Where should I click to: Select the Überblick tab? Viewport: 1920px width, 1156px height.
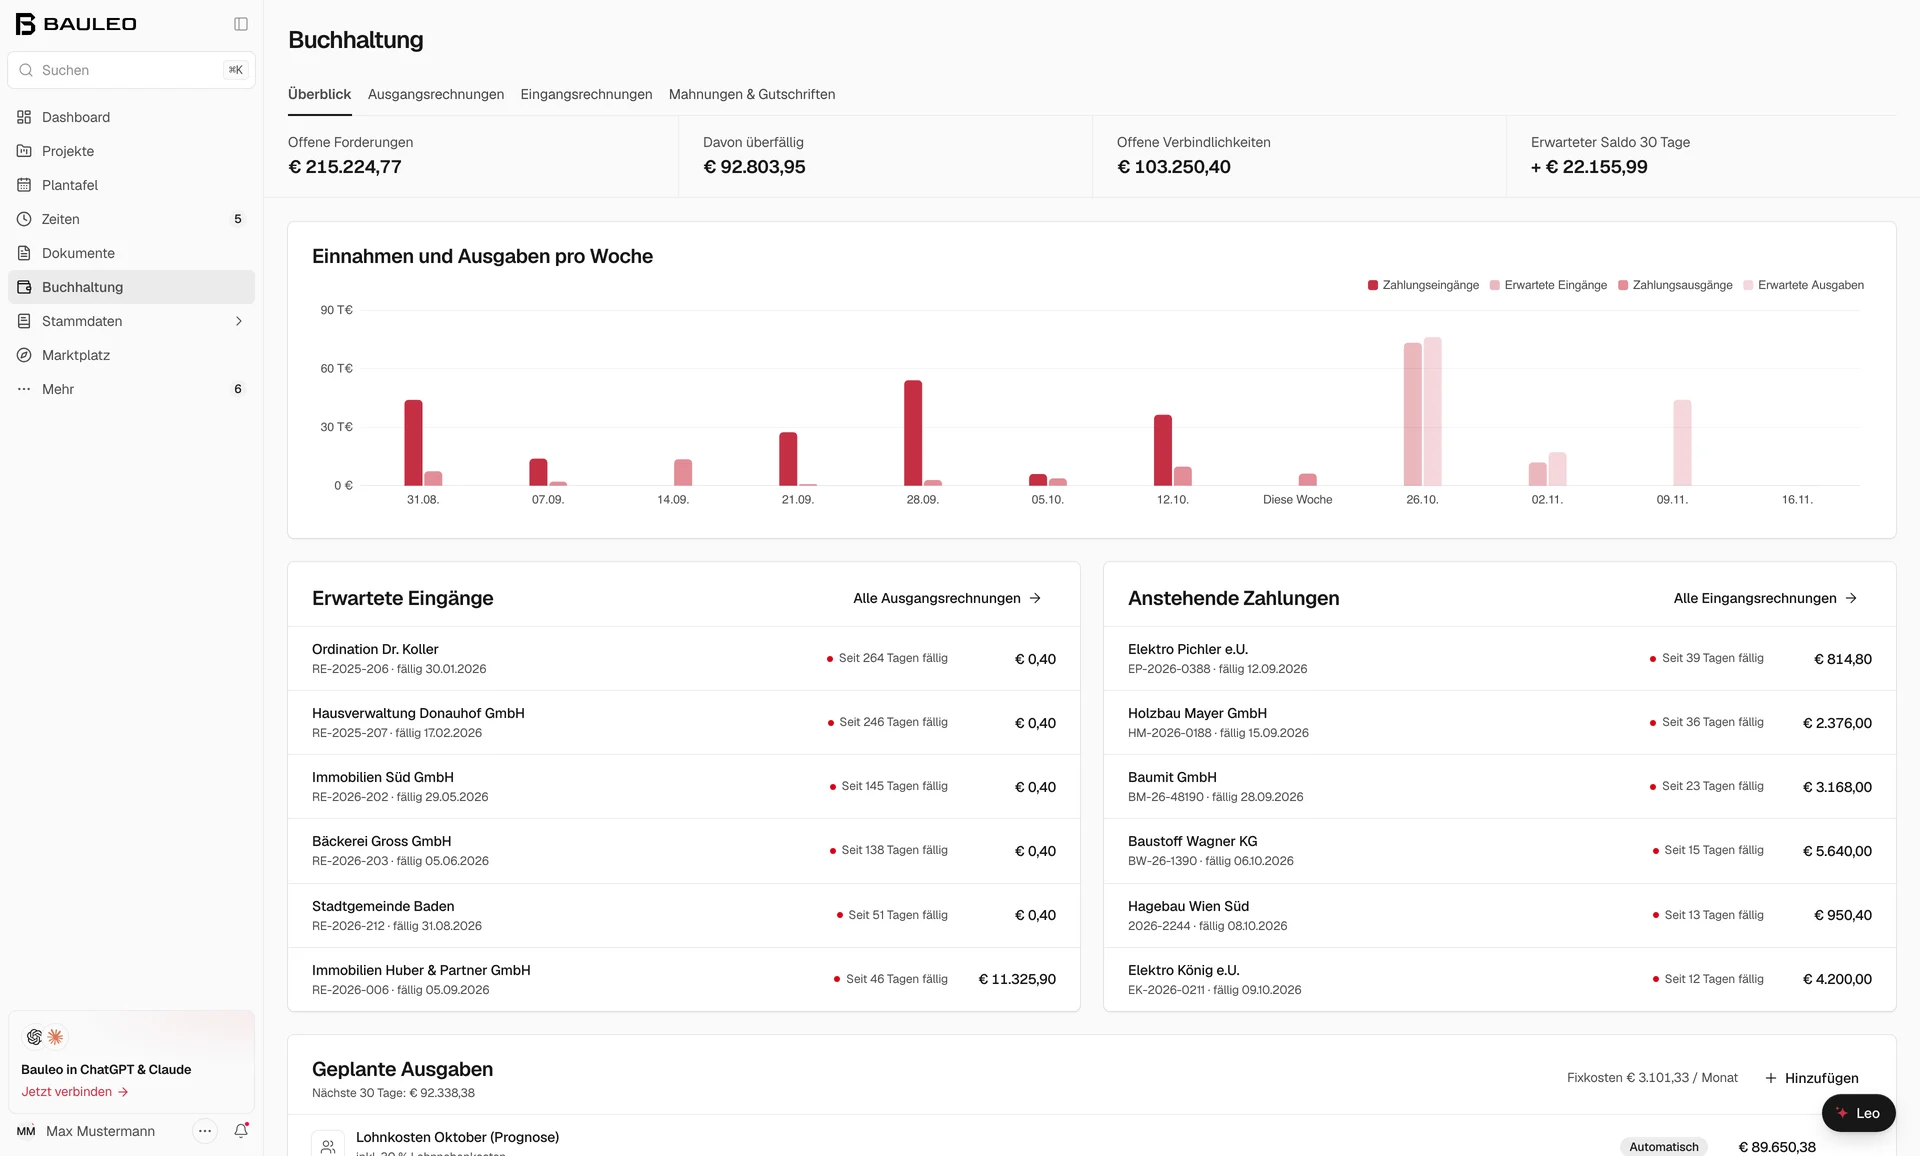[320, 94]
